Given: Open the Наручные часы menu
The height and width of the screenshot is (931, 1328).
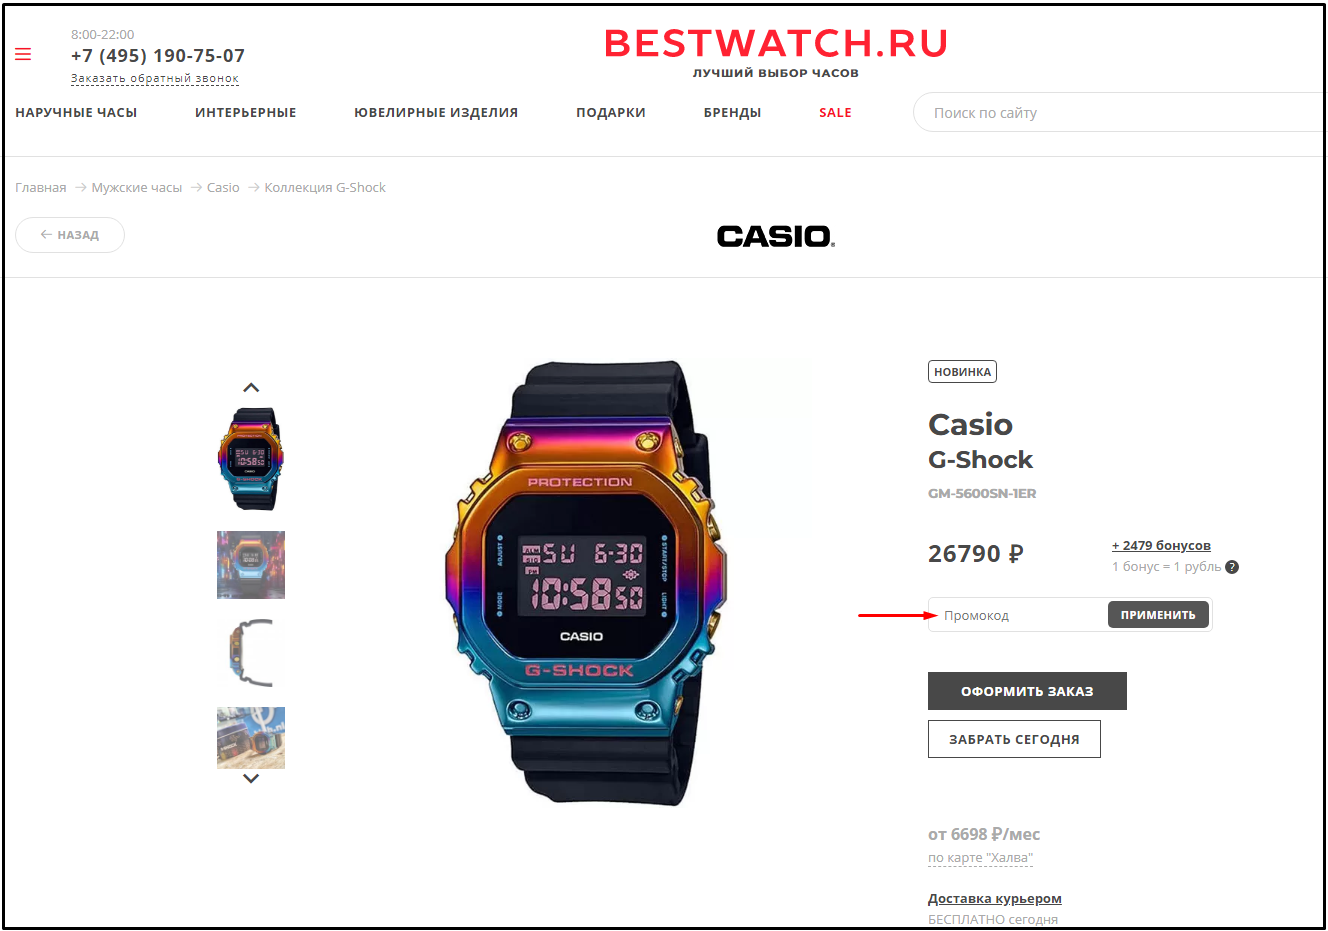Looking at the screenshot, I should coord(76,113).
